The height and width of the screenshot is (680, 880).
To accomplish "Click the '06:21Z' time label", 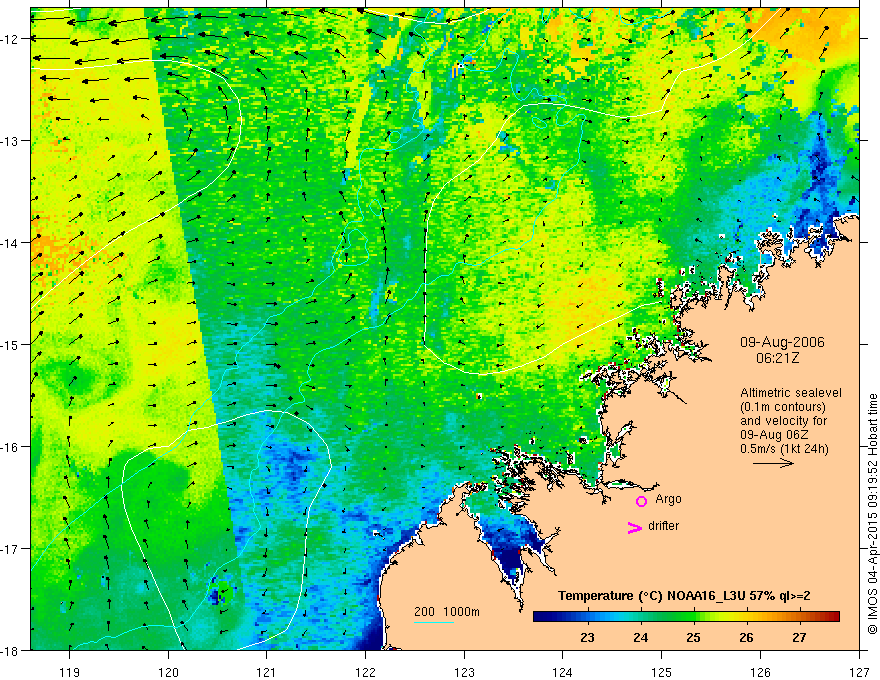I will tap(777, 358).
